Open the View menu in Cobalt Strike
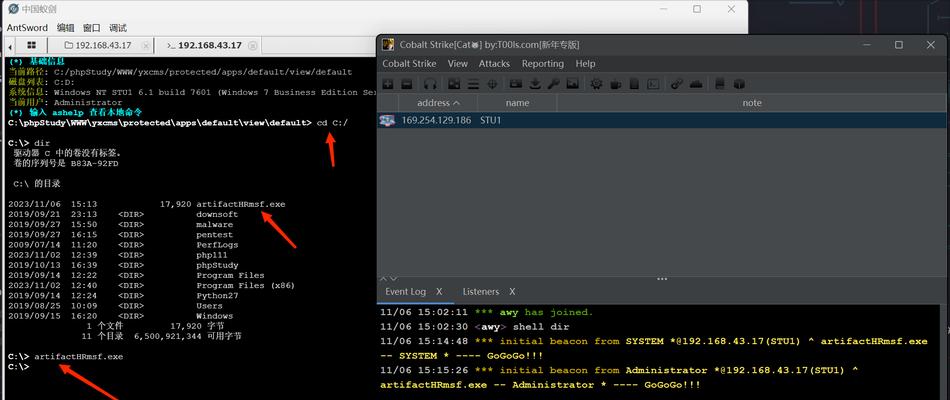950x400 pixels. (457, 64)
